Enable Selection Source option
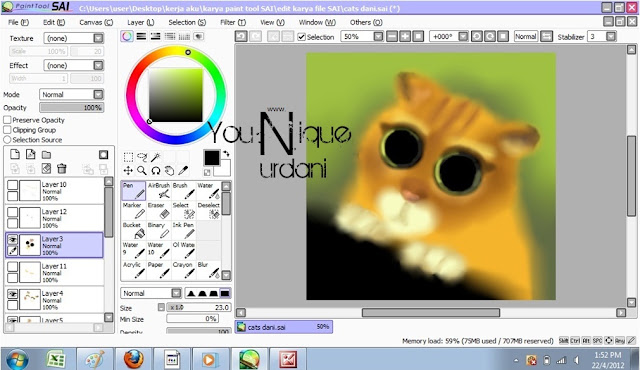The width and height of the screenshot is (640, 370). [7, 140]
